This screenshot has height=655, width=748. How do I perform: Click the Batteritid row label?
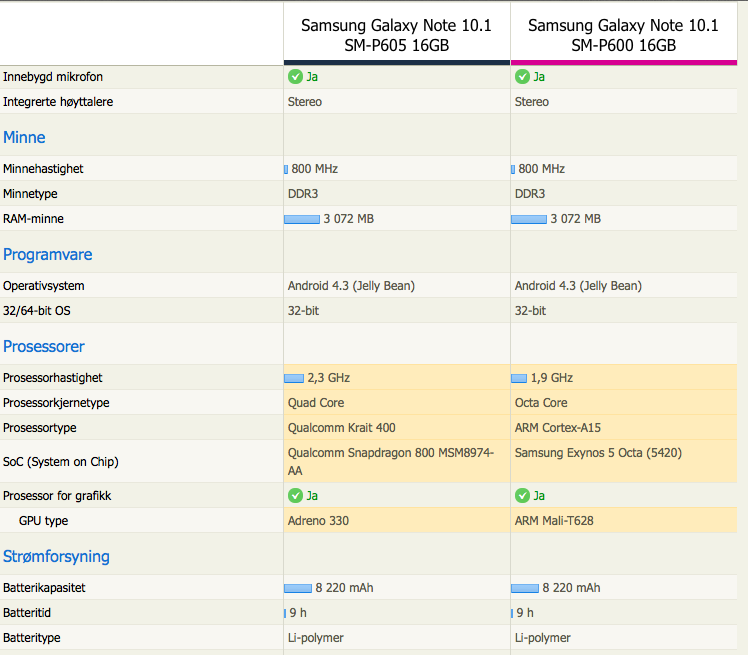pos(27,613)
